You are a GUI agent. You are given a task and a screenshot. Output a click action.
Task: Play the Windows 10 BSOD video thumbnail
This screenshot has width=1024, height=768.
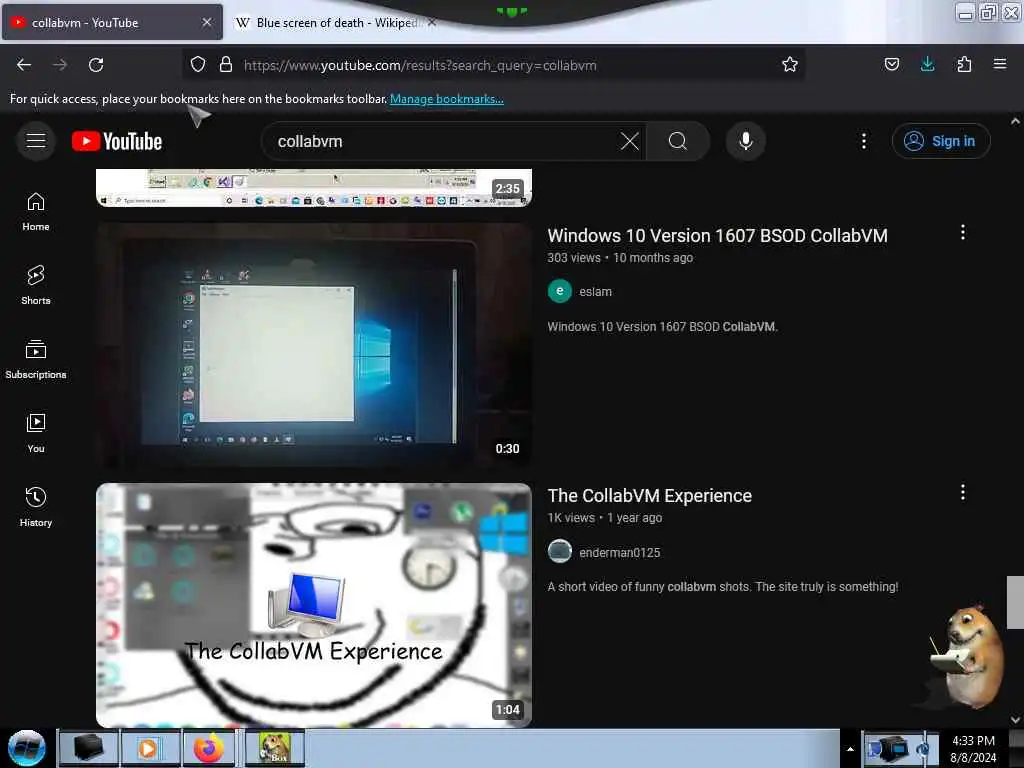coord(313,345)
